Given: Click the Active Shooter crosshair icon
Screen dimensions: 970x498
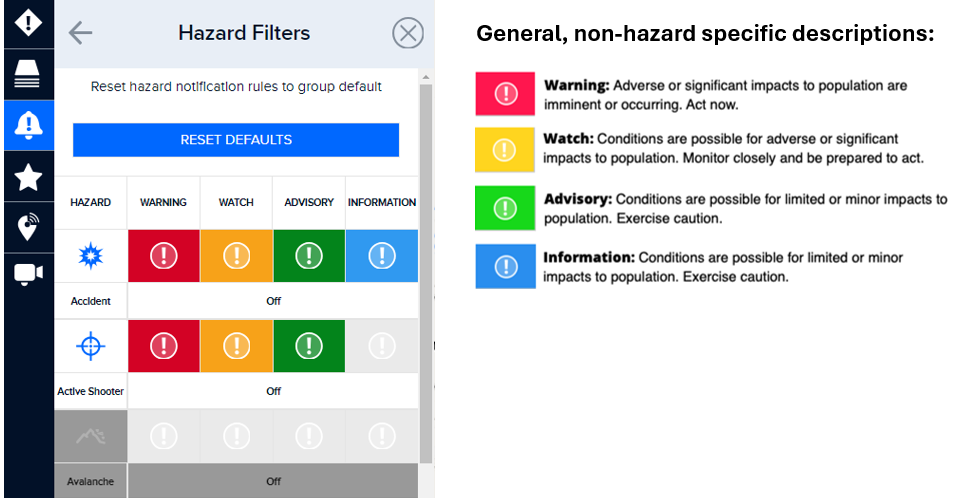Looking at the screenshot, I should point(91,346).
